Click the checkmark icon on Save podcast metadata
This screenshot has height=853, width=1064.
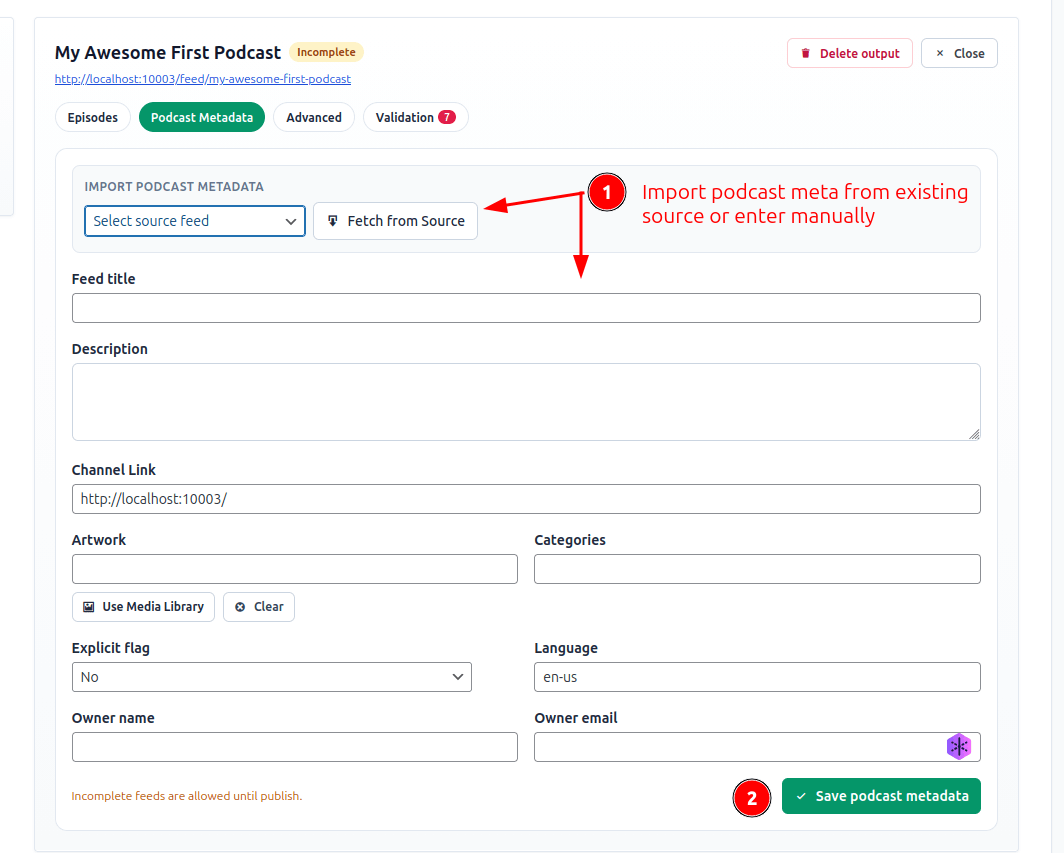802,795
